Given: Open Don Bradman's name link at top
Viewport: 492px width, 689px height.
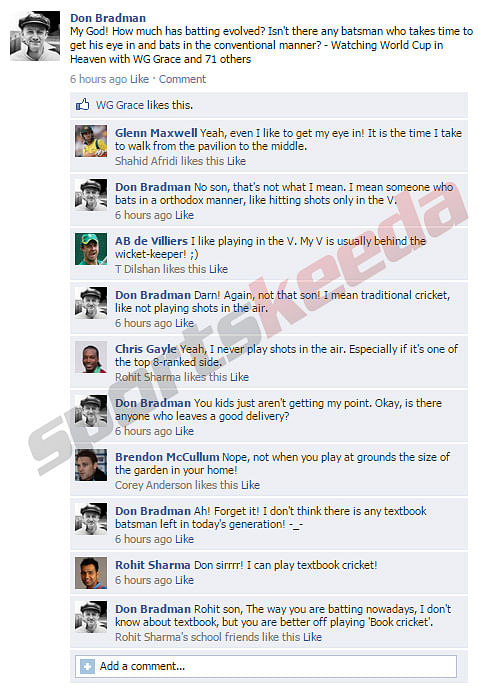Looking at the screenshot, I should (x=108, y=18).
